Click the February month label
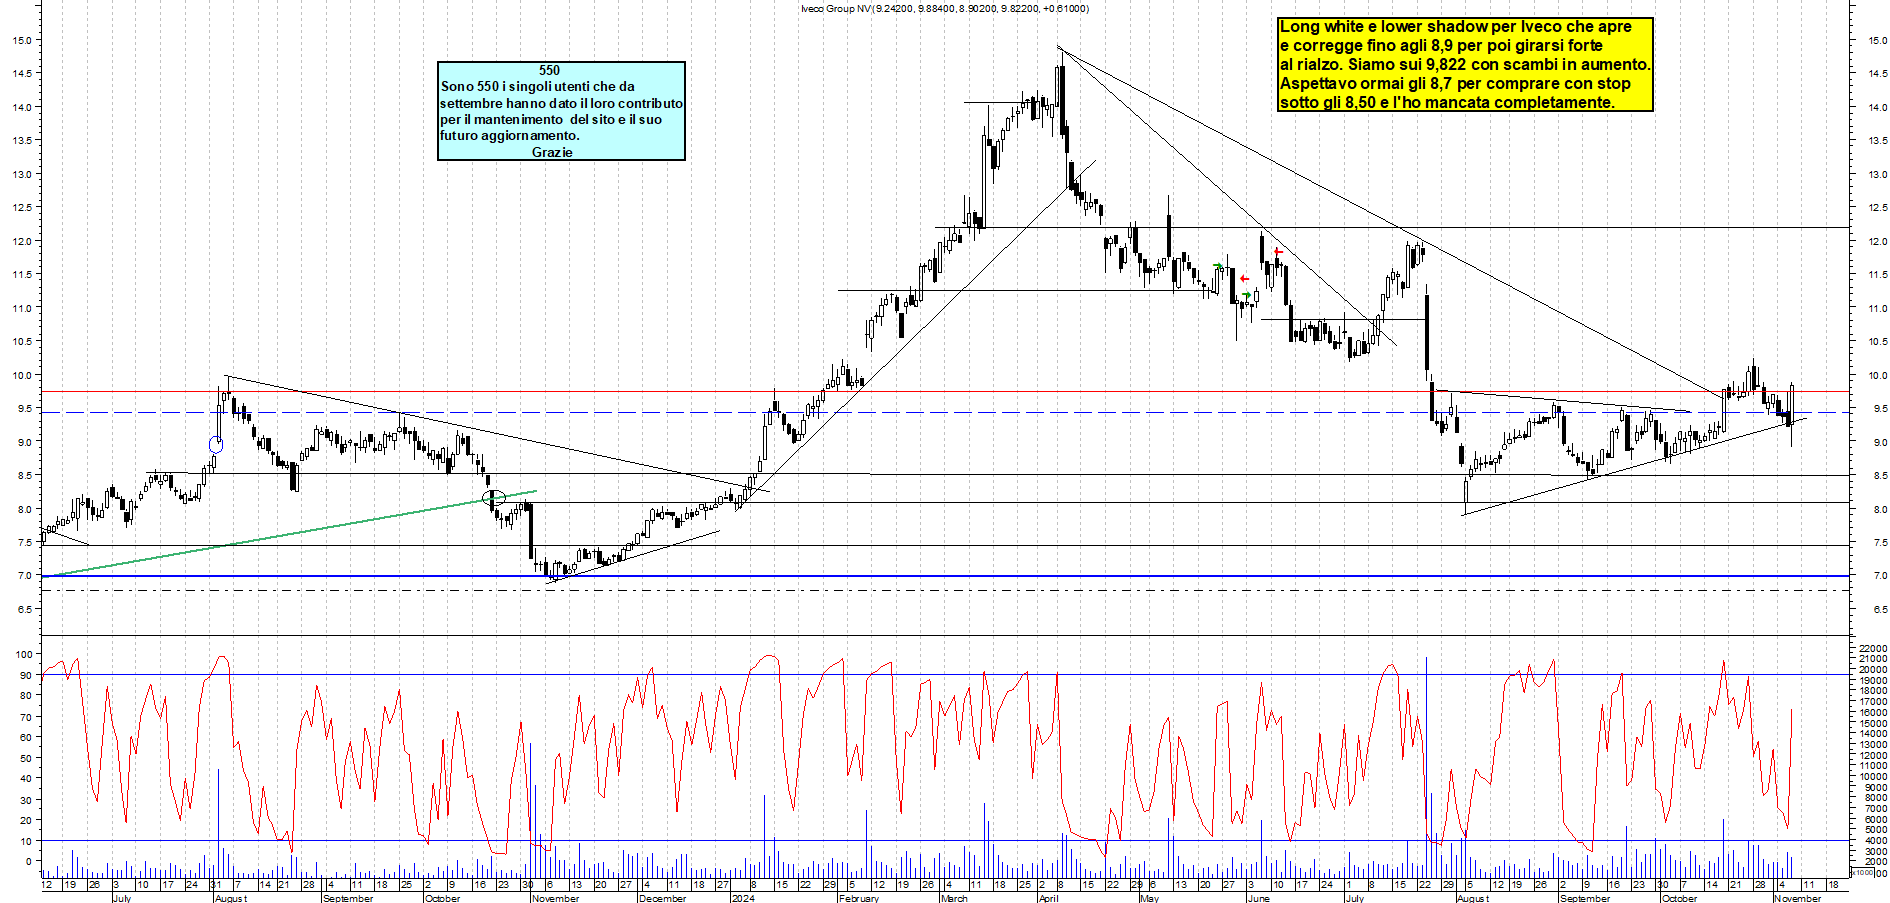 click(x=858, y=898)
